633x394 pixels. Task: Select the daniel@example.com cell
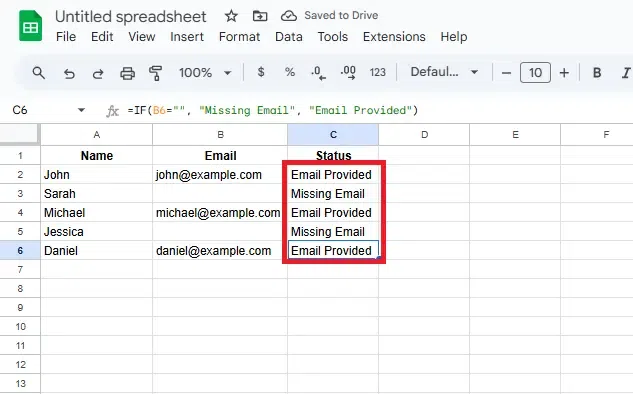pyautogui.click(x=220, y=250)
